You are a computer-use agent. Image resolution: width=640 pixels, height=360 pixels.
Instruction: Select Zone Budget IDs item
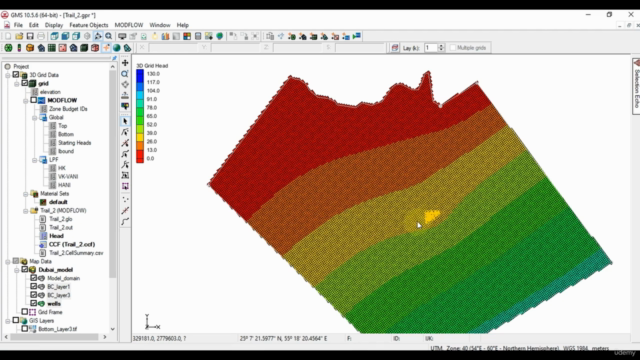pyautogui.click(x=68, y=109)
